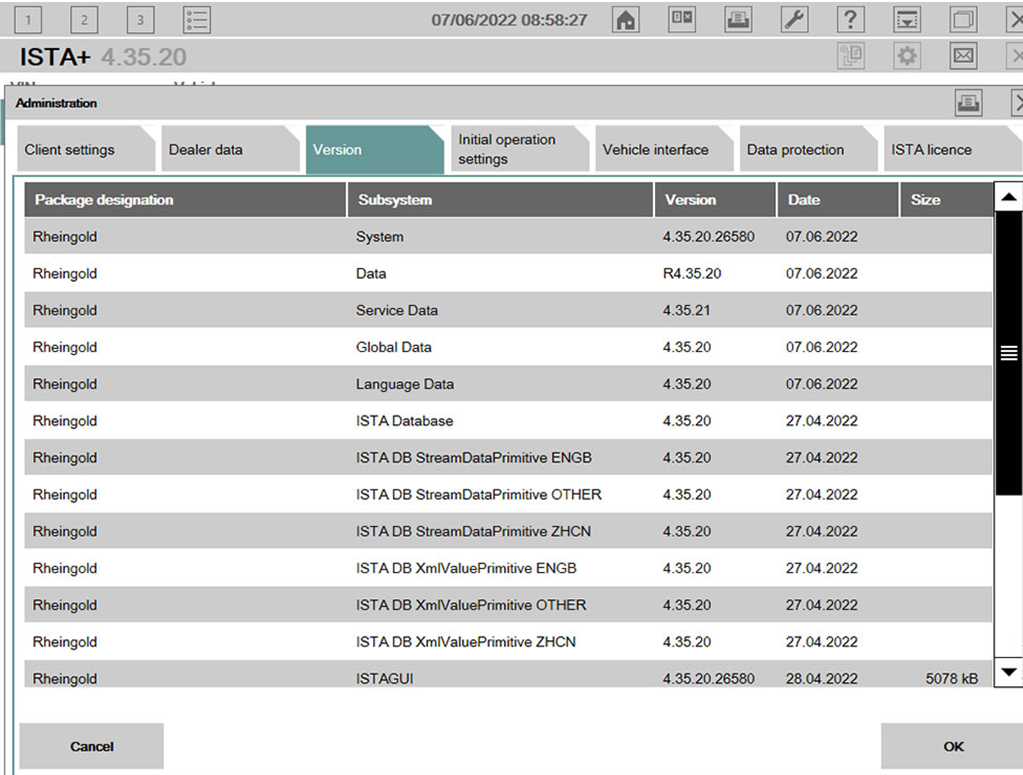Click the top toolbar printer icon

tap(738, 20)
